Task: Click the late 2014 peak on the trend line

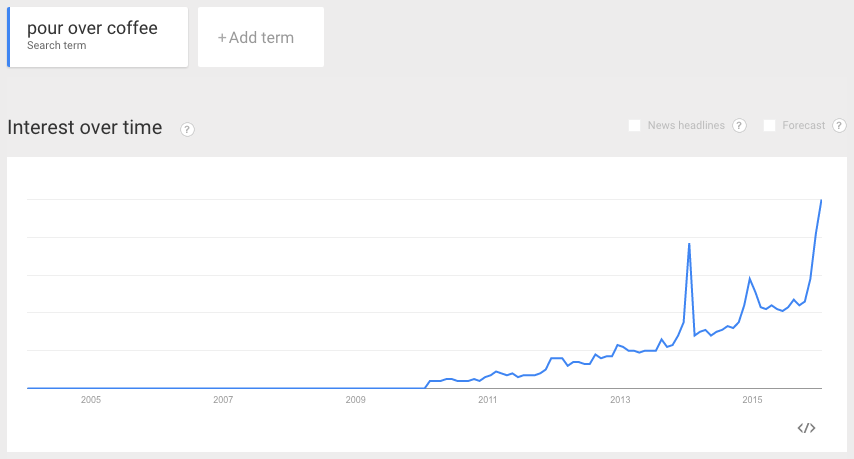Action: click(x=750, y=278)
